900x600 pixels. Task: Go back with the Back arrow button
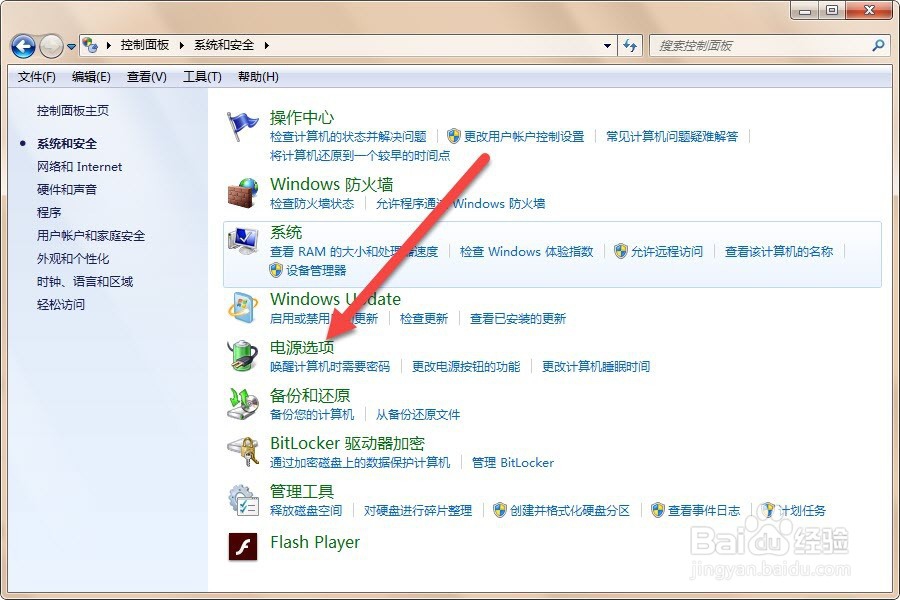(x=23, y=46)
